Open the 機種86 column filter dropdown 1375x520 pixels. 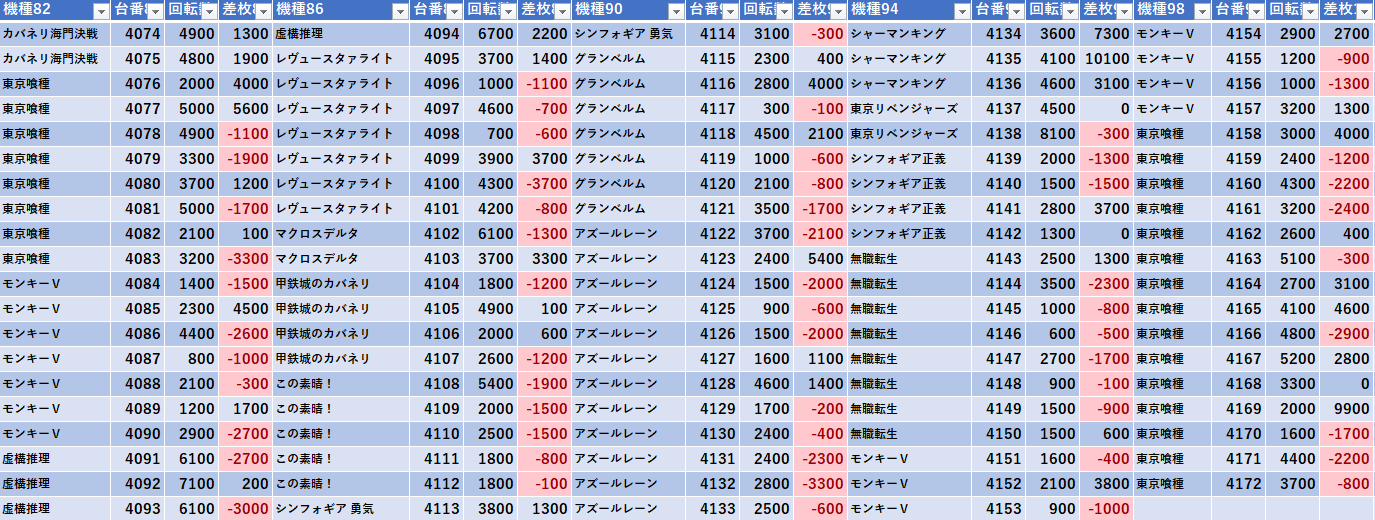click(x=400, y=11)
